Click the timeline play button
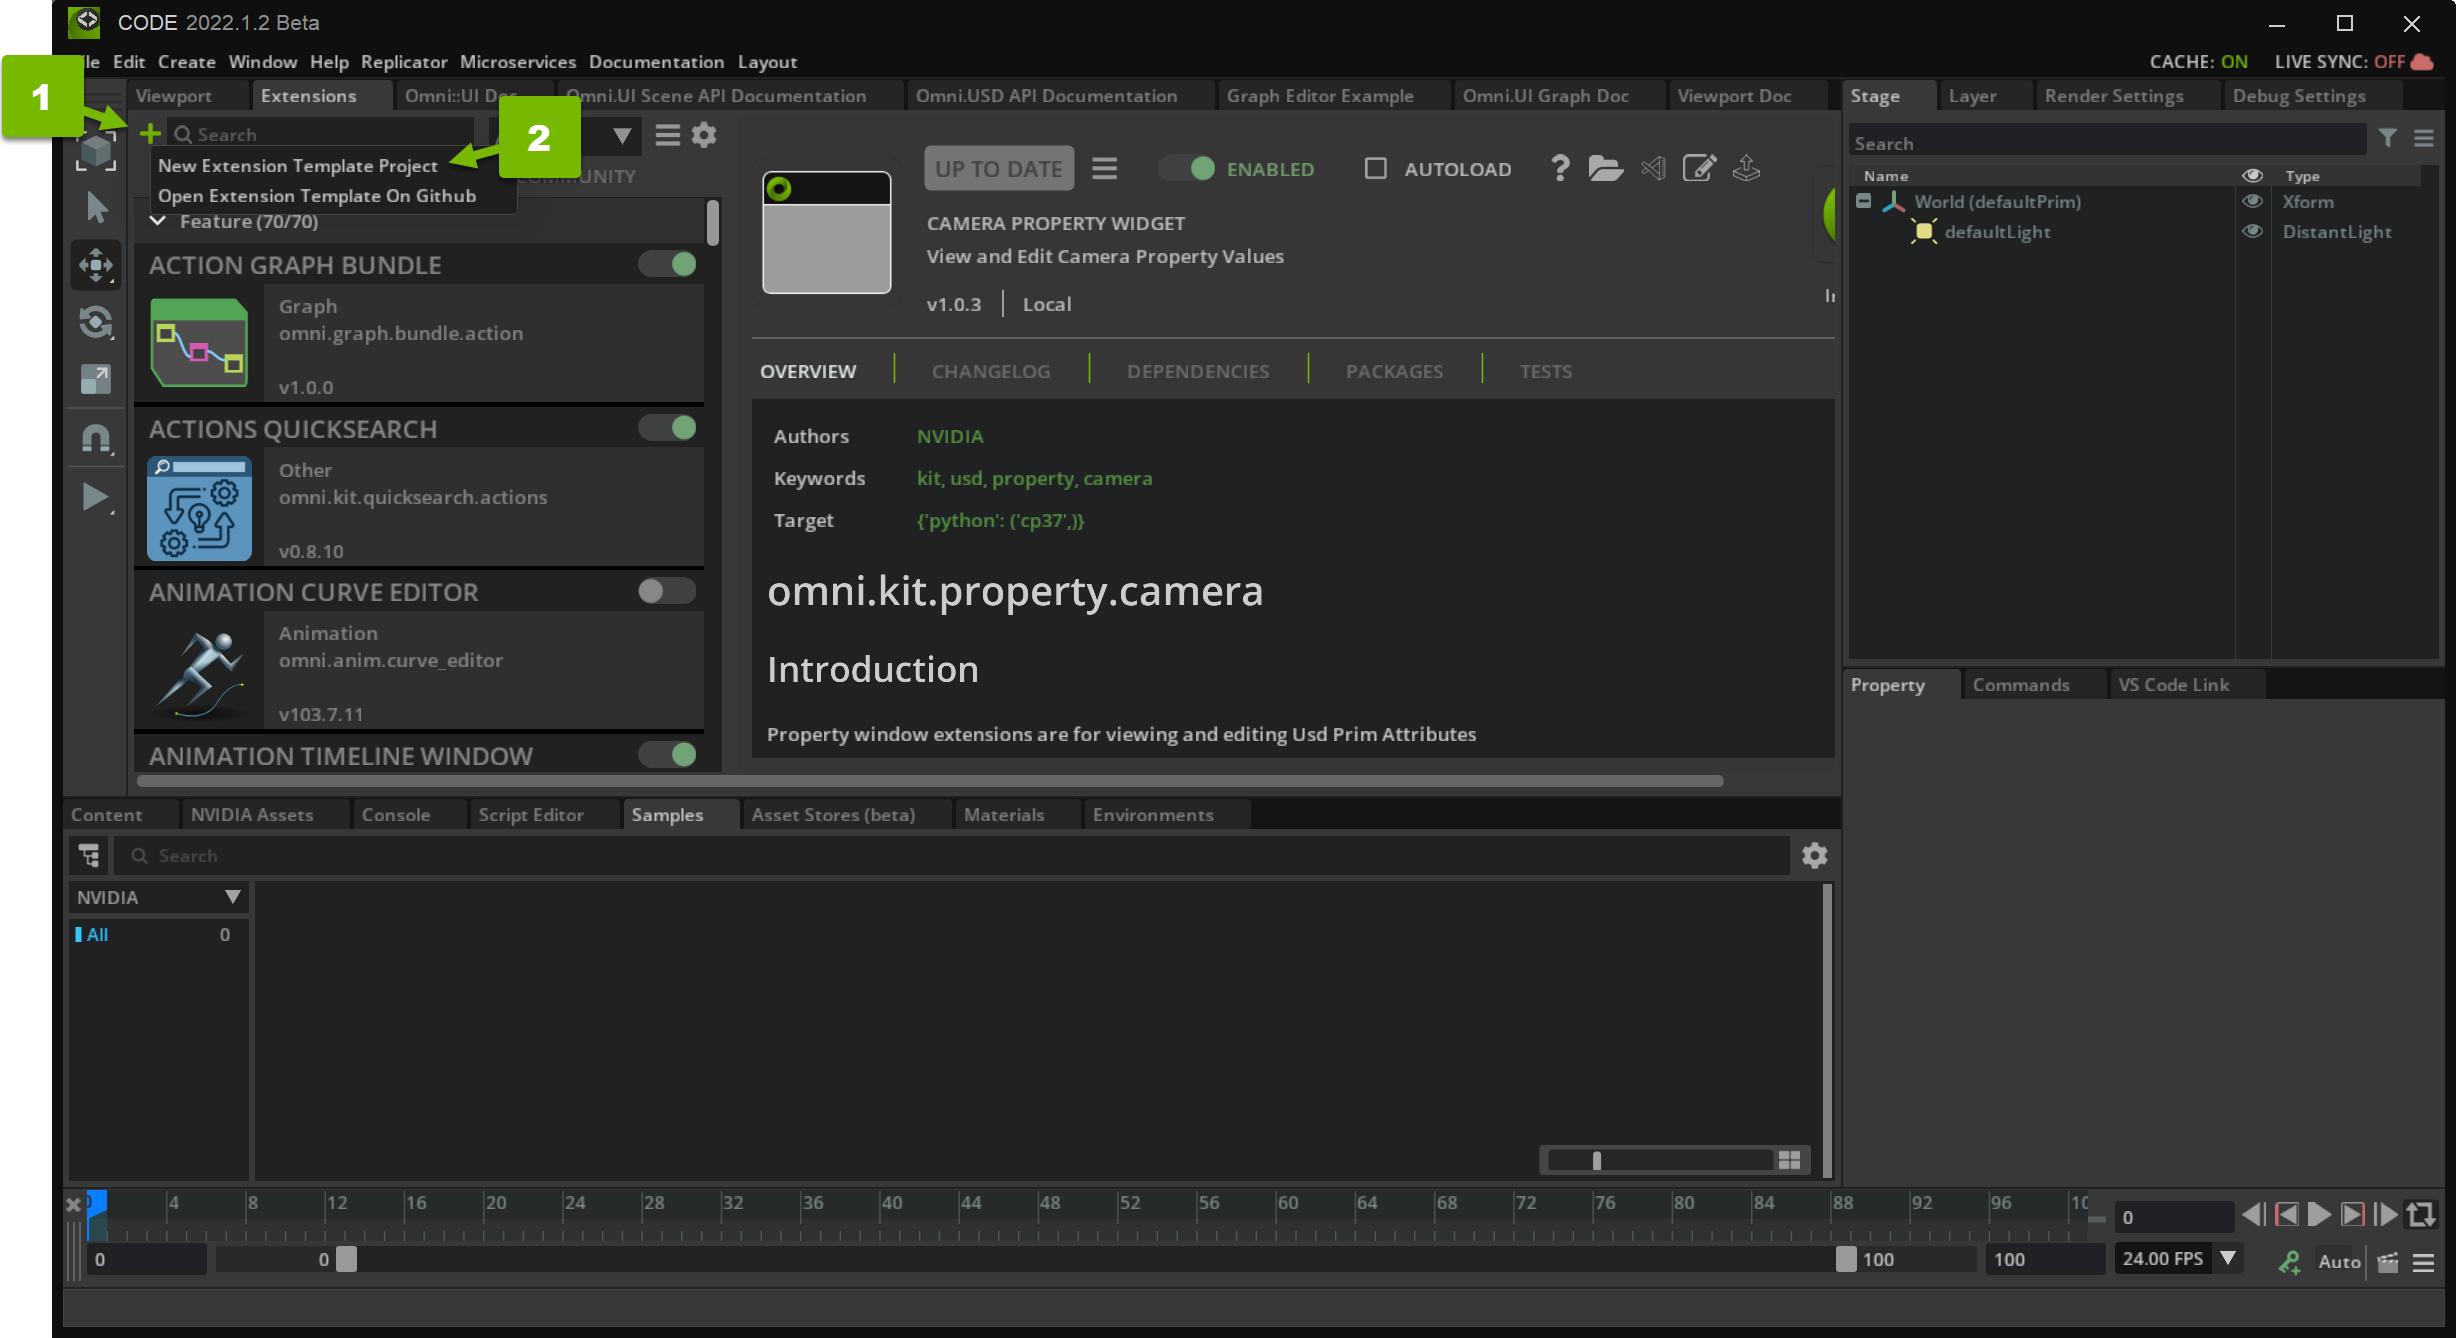 coord(2319,1215)
